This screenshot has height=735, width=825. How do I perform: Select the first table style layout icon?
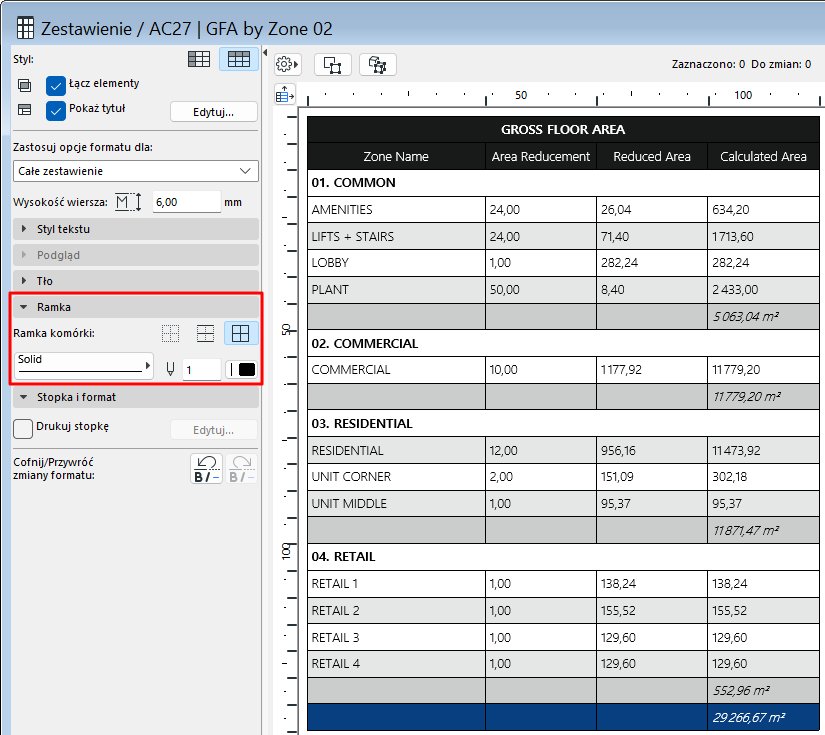pyautogui.click(x=199, y=60)
